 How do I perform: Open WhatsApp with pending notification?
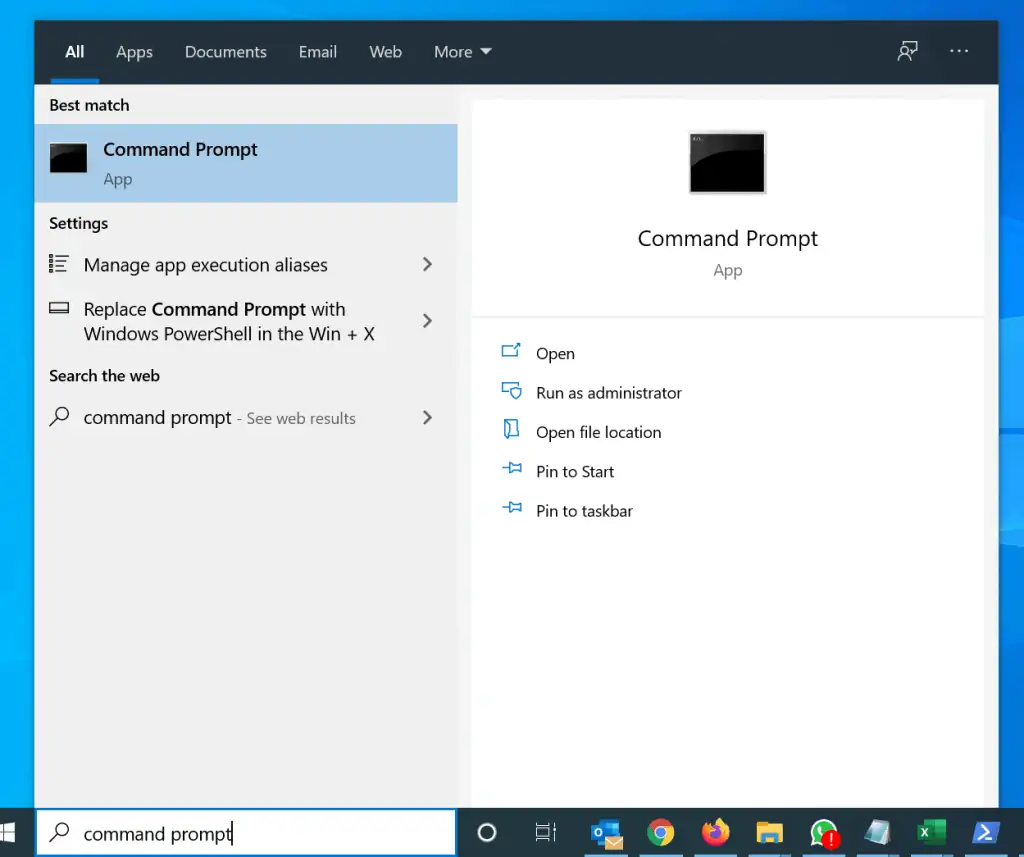(x=823, y=833)
